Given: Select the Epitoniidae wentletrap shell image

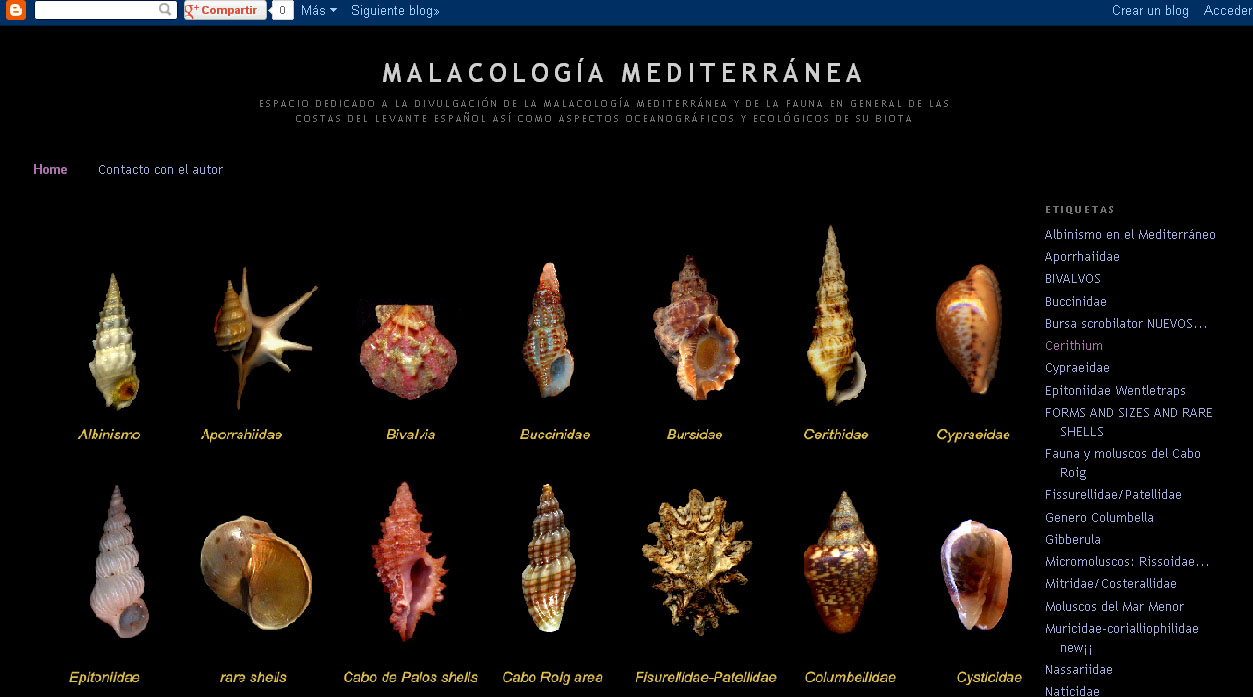Looking at the screenshot, I should pos(120,563).
